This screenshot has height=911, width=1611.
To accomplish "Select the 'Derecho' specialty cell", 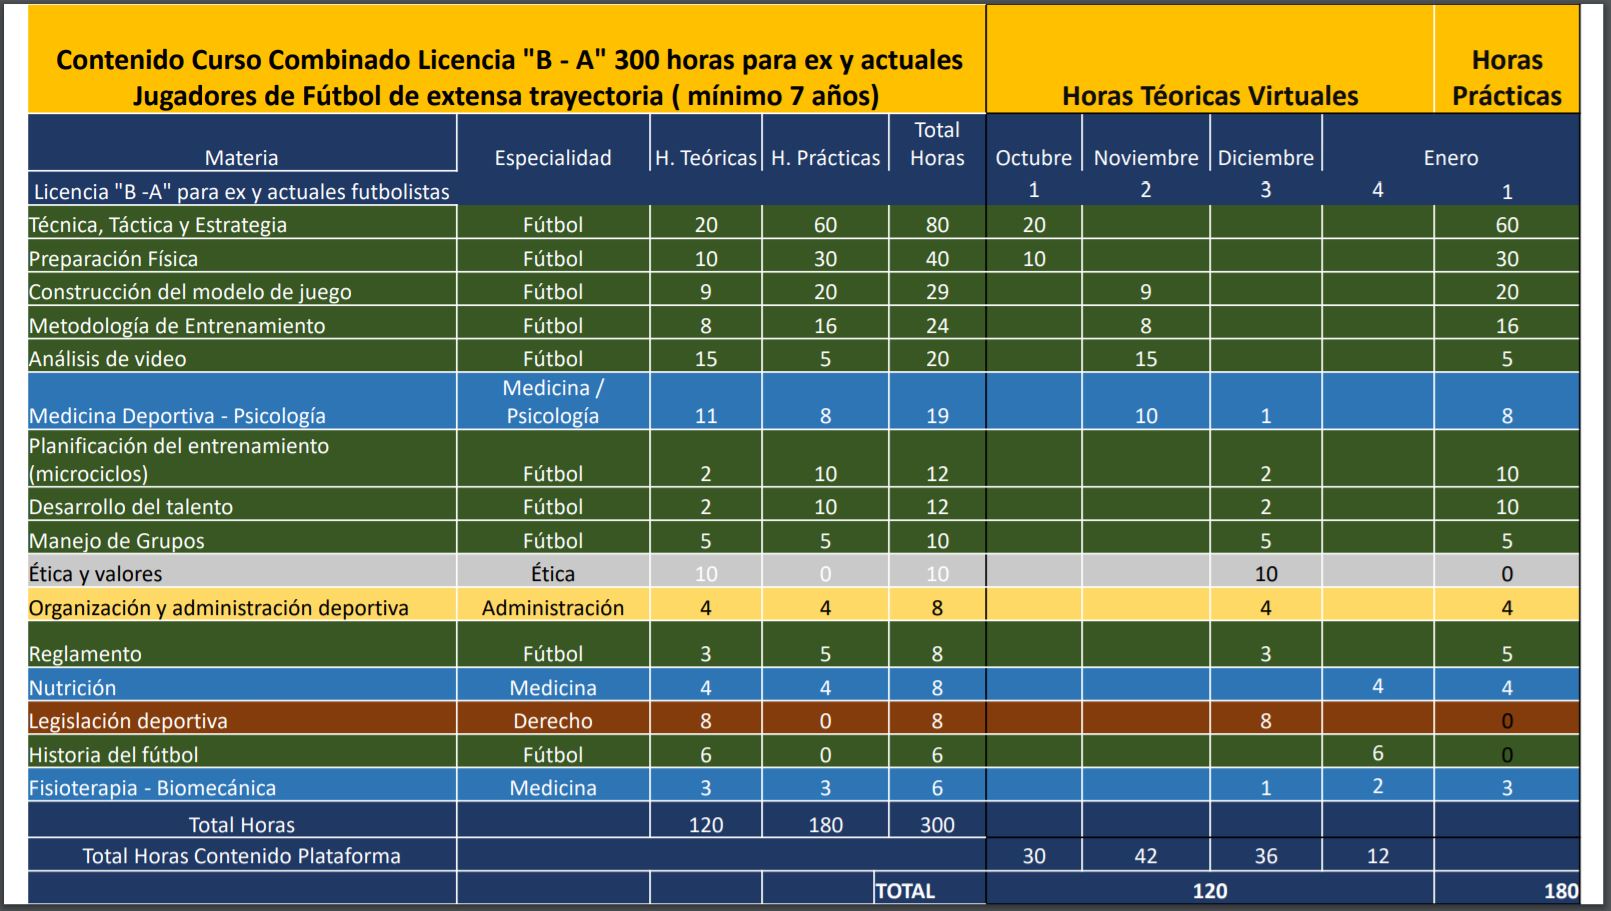I will [553, 718].
